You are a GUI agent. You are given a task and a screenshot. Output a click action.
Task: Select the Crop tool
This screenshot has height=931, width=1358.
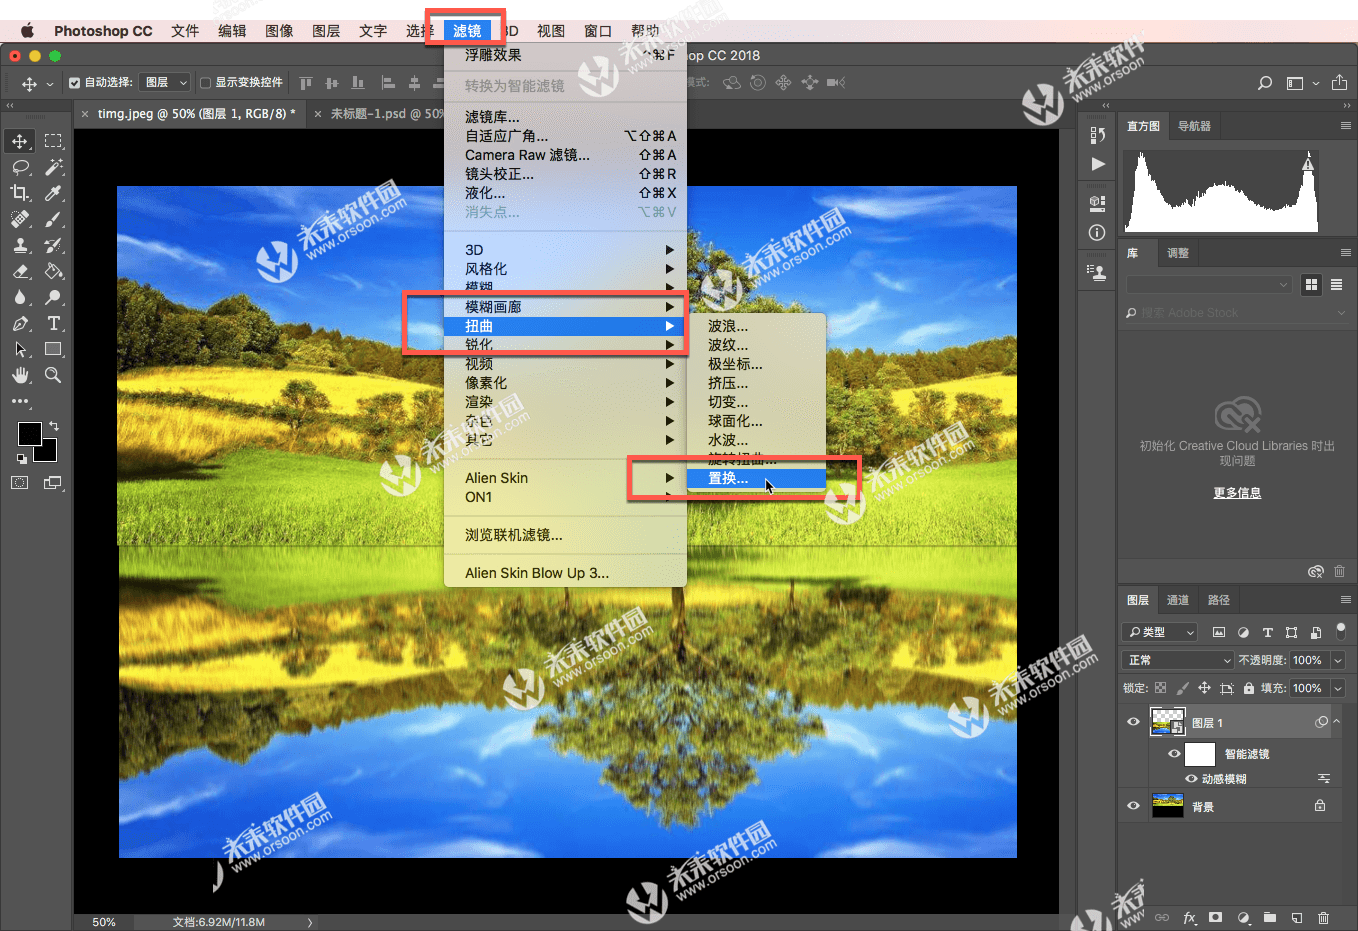click(x=20, y=193)
